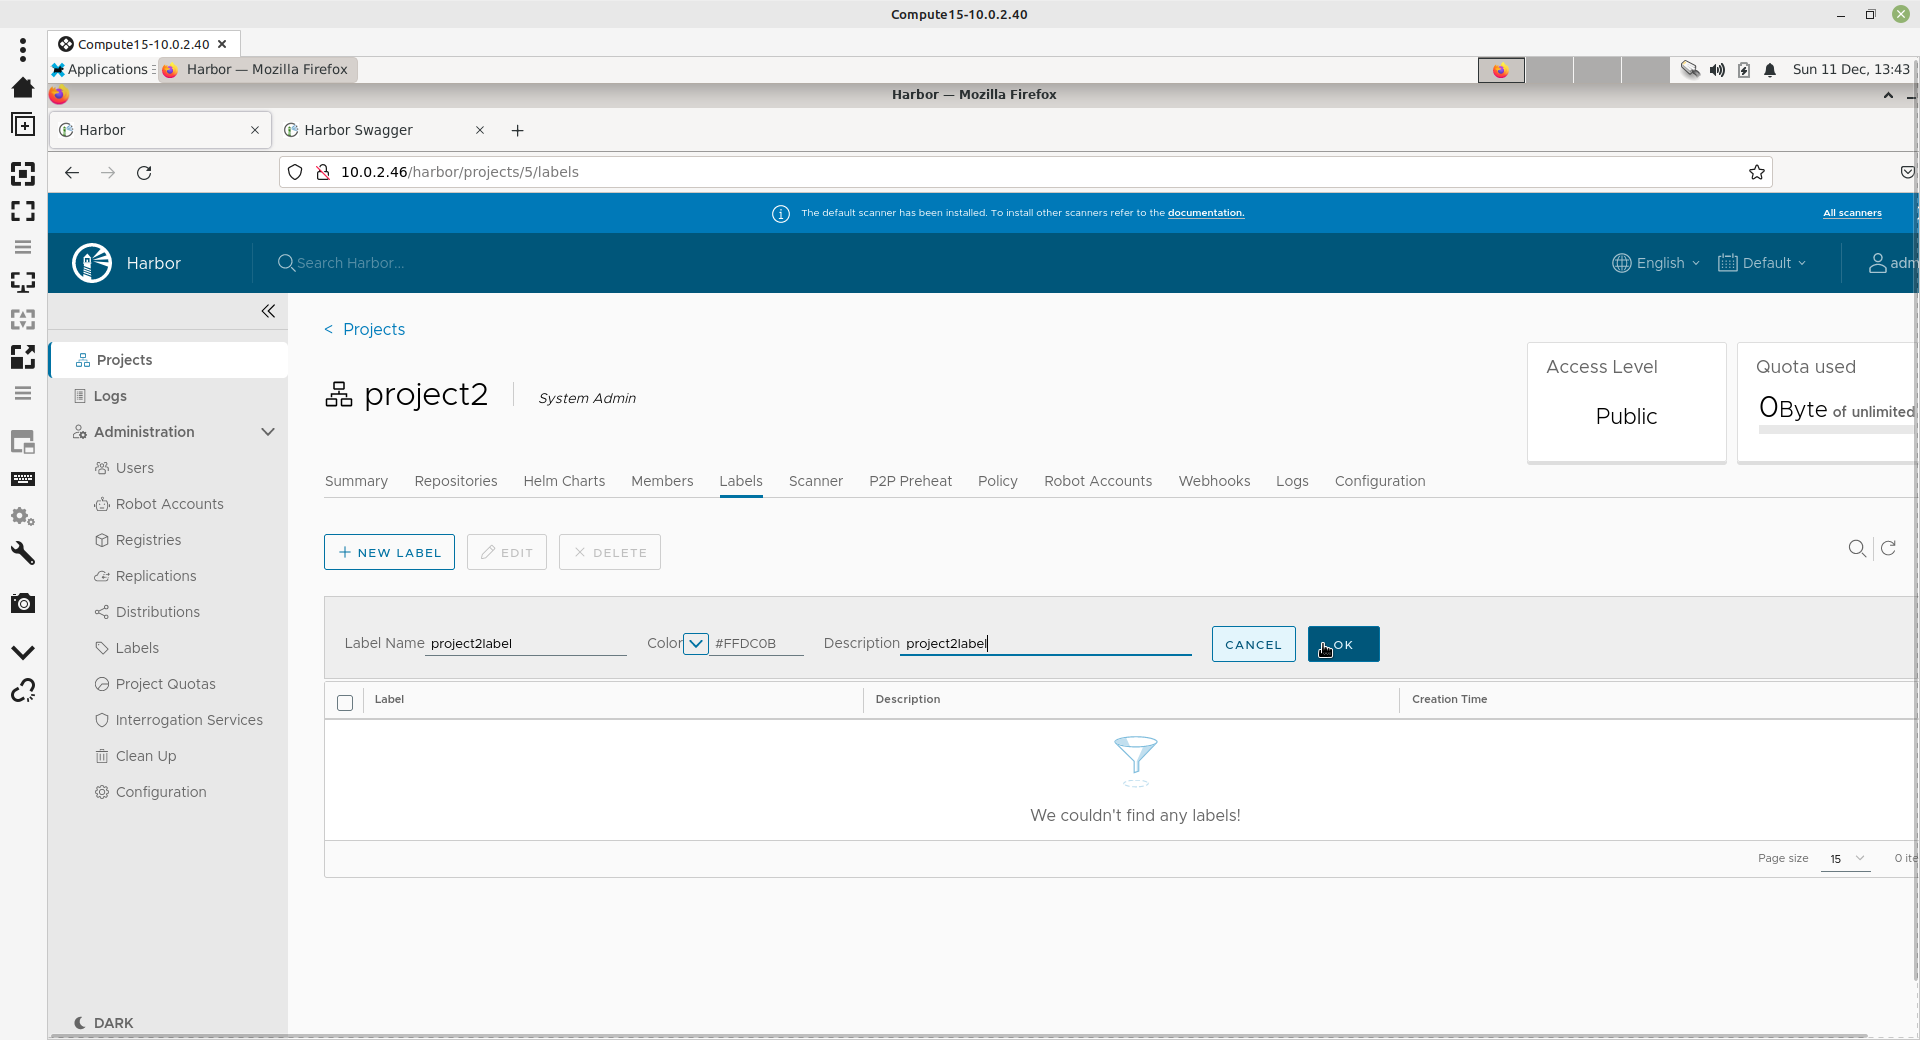Viewport: 1920px width, 1040px height.
Task: Reload the page in Firefox
Action: click(x=144, y=172)
